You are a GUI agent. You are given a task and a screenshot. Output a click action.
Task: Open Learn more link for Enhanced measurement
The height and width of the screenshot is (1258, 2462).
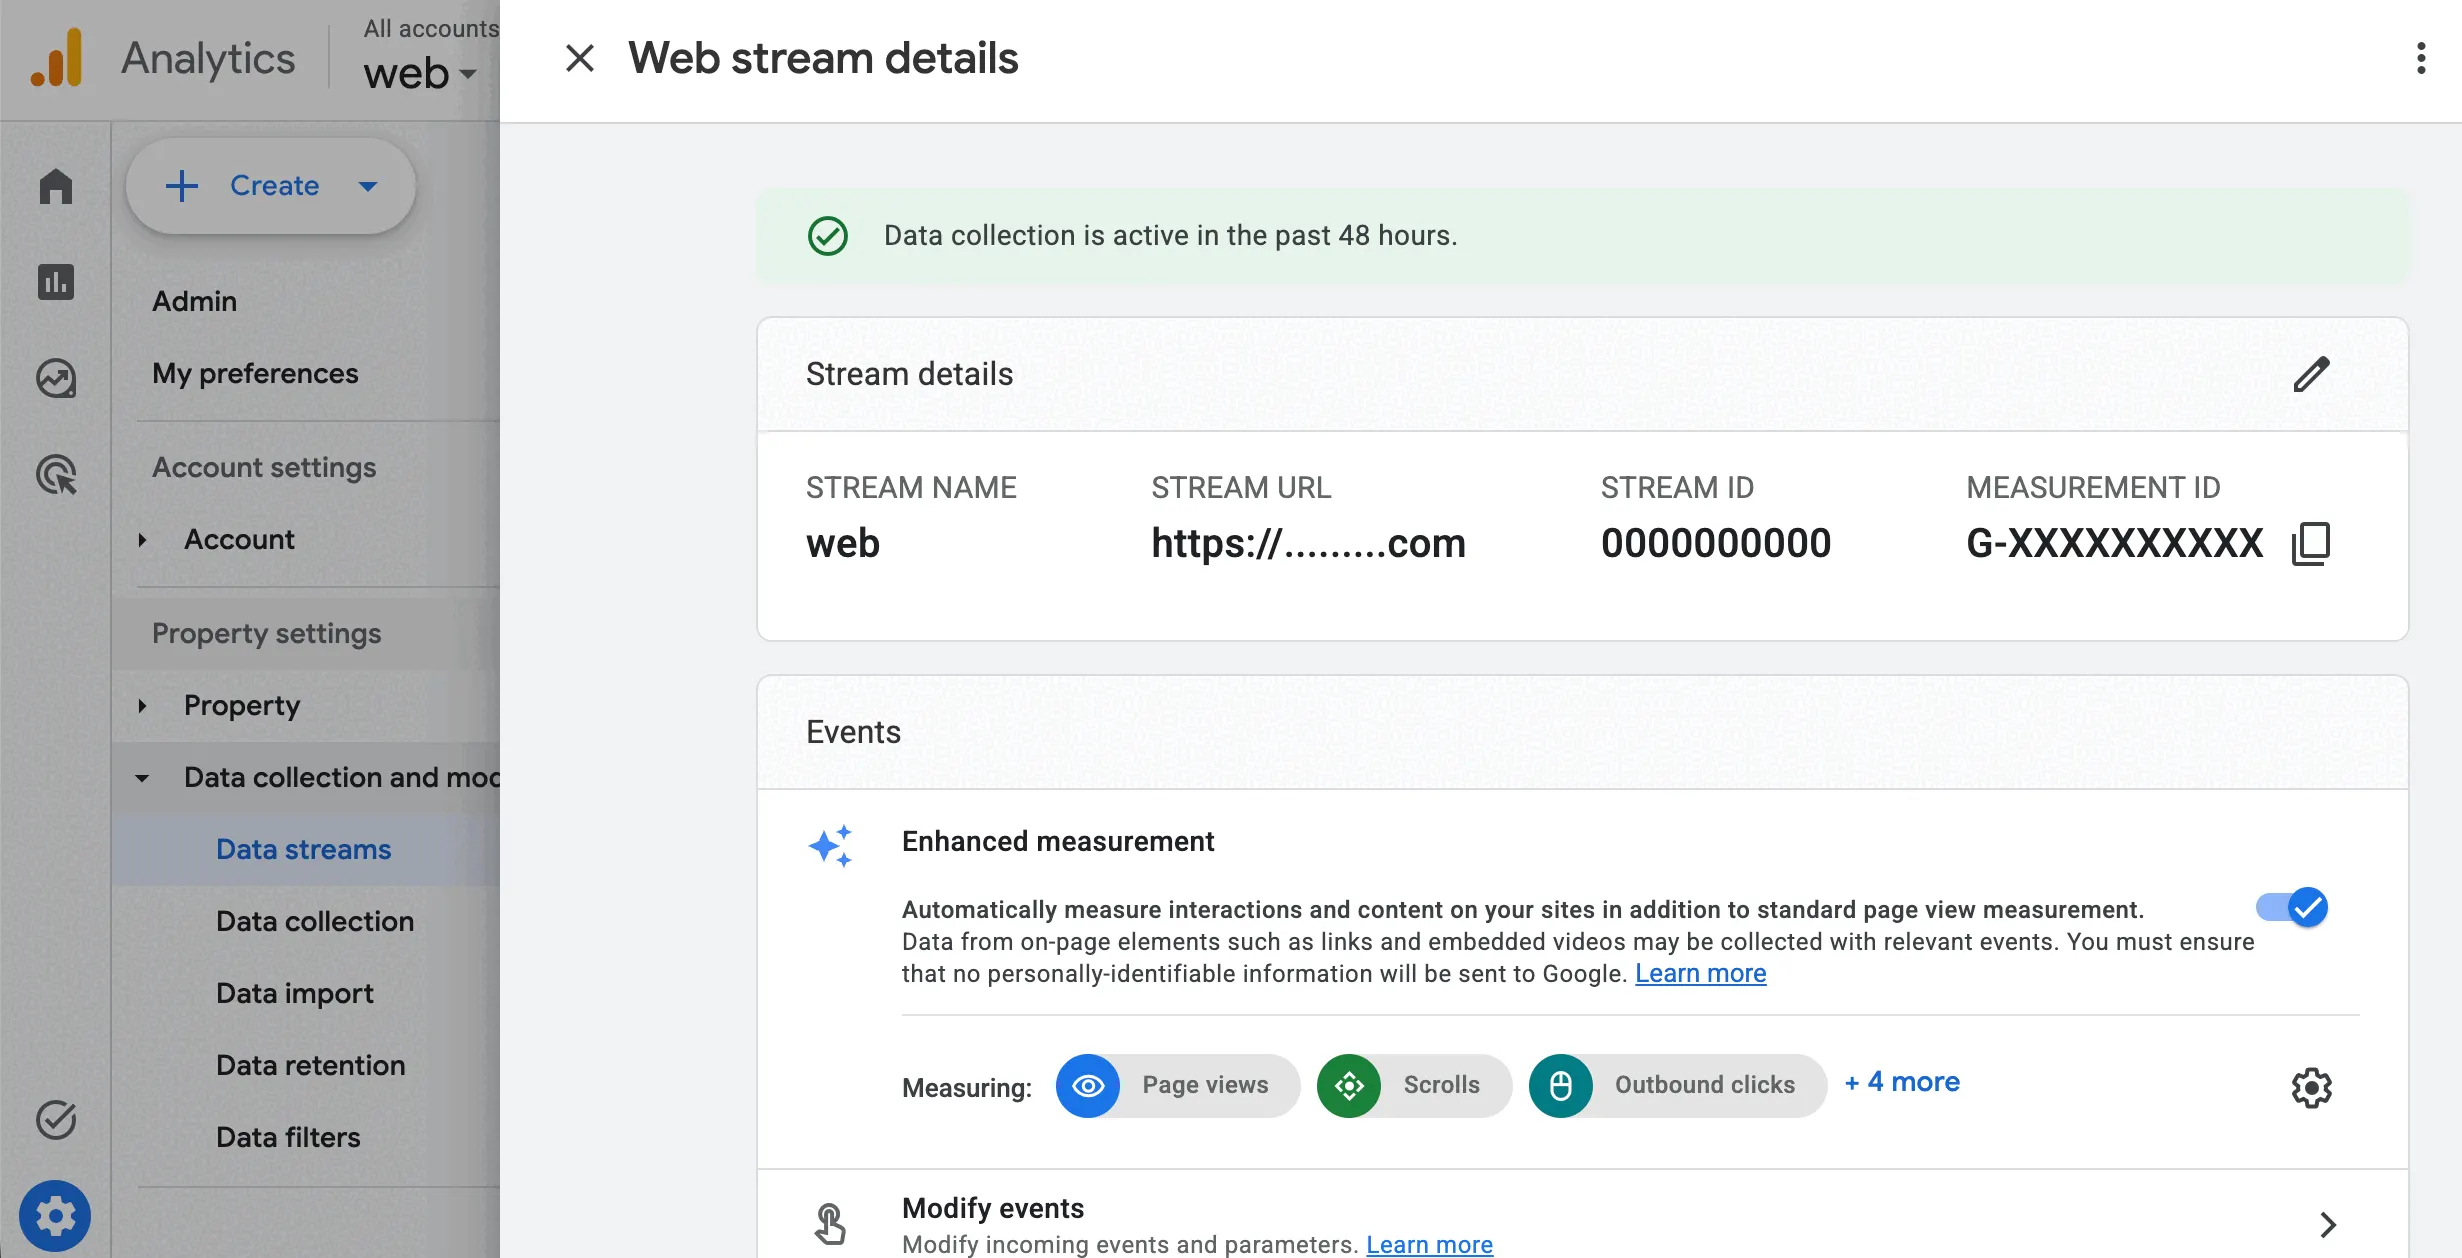(1700, 973)
